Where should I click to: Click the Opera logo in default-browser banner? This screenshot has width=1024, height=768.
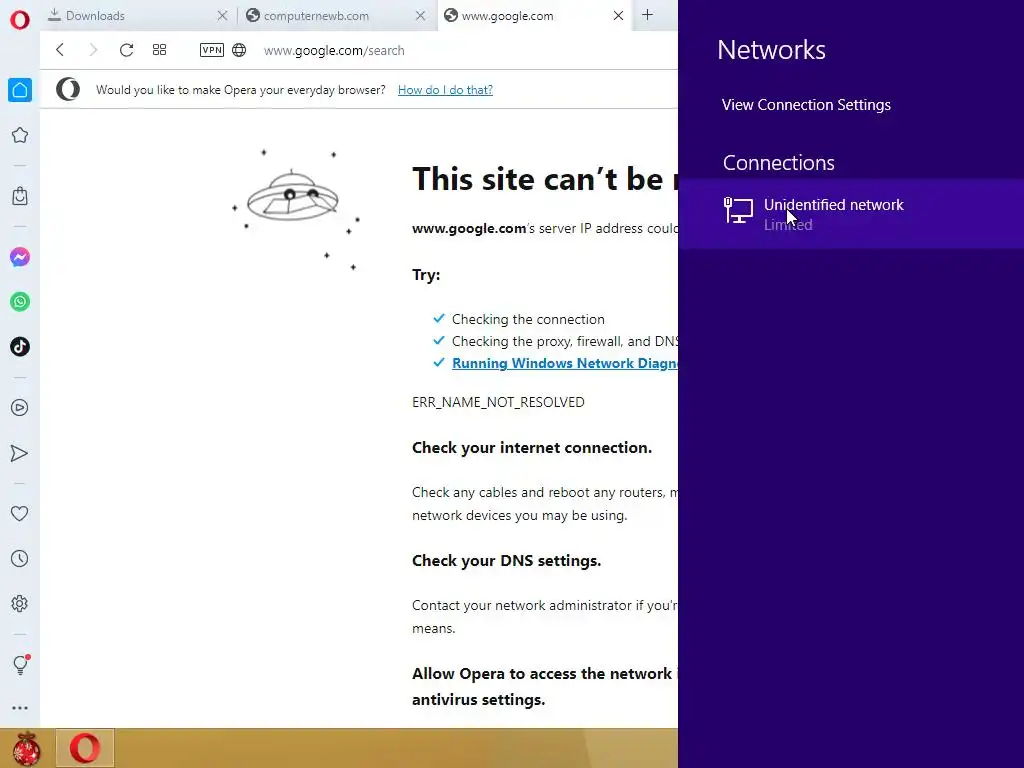(x=68, y=89)
